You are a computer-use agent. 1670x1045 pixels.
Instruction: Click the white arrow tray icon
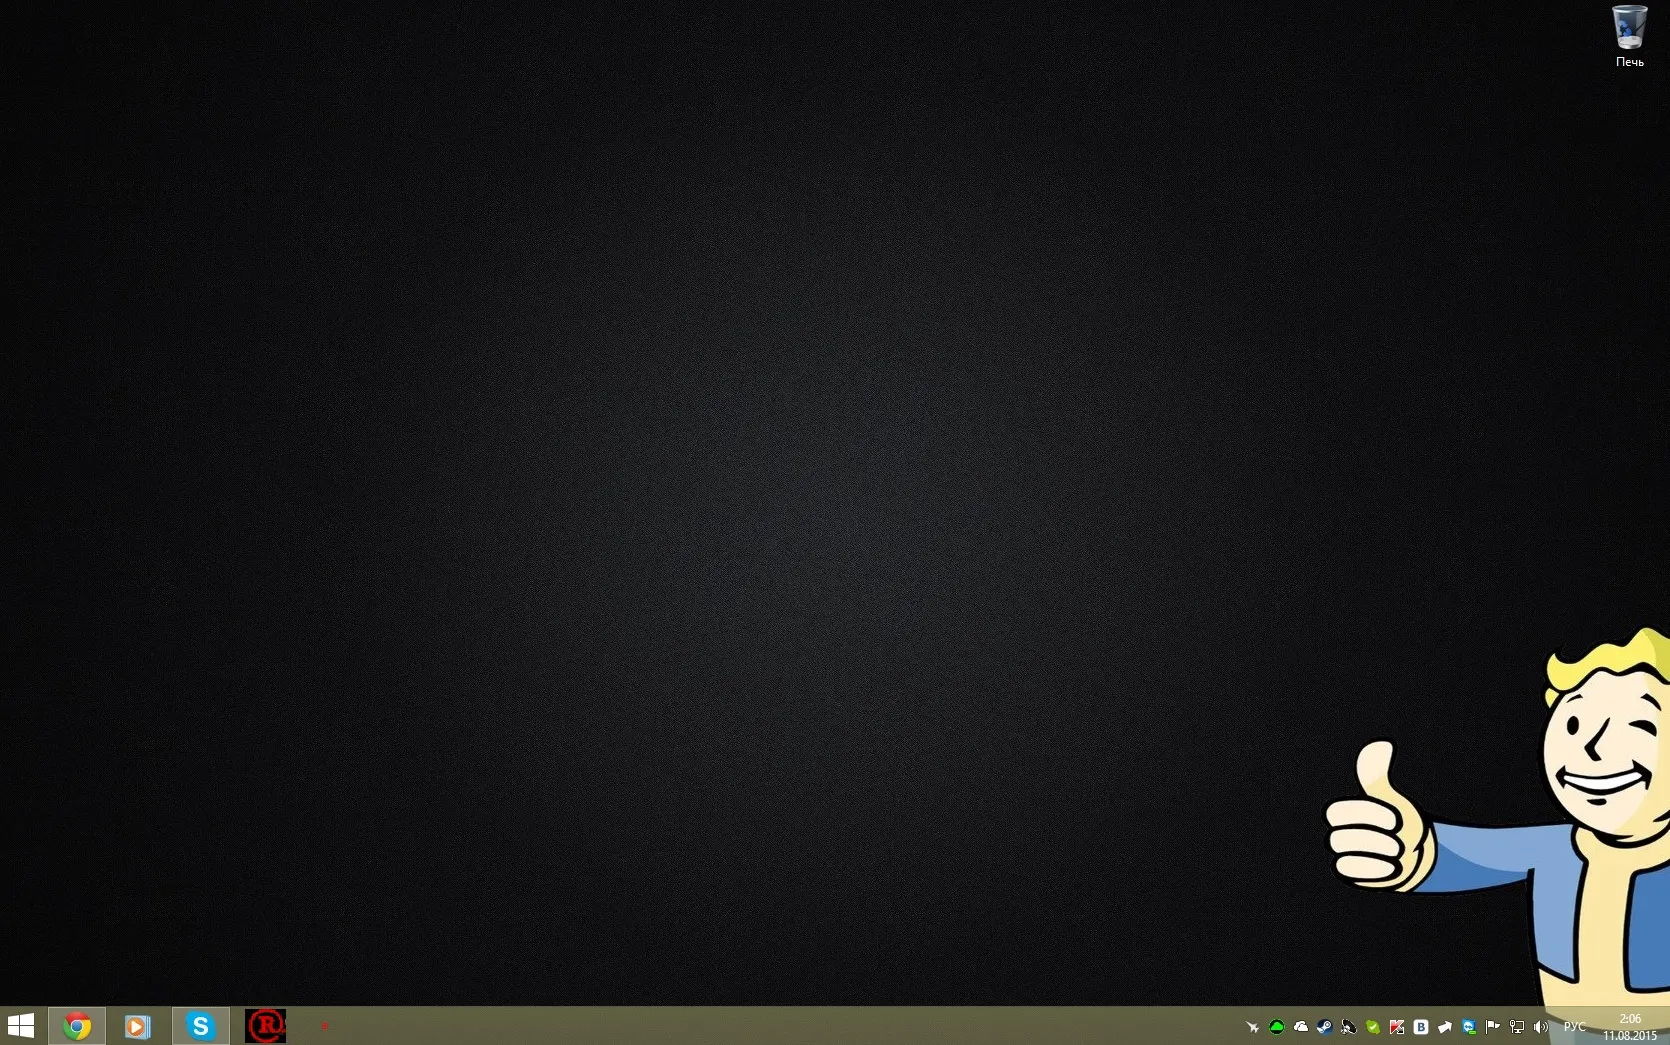coord(1444,1027)
